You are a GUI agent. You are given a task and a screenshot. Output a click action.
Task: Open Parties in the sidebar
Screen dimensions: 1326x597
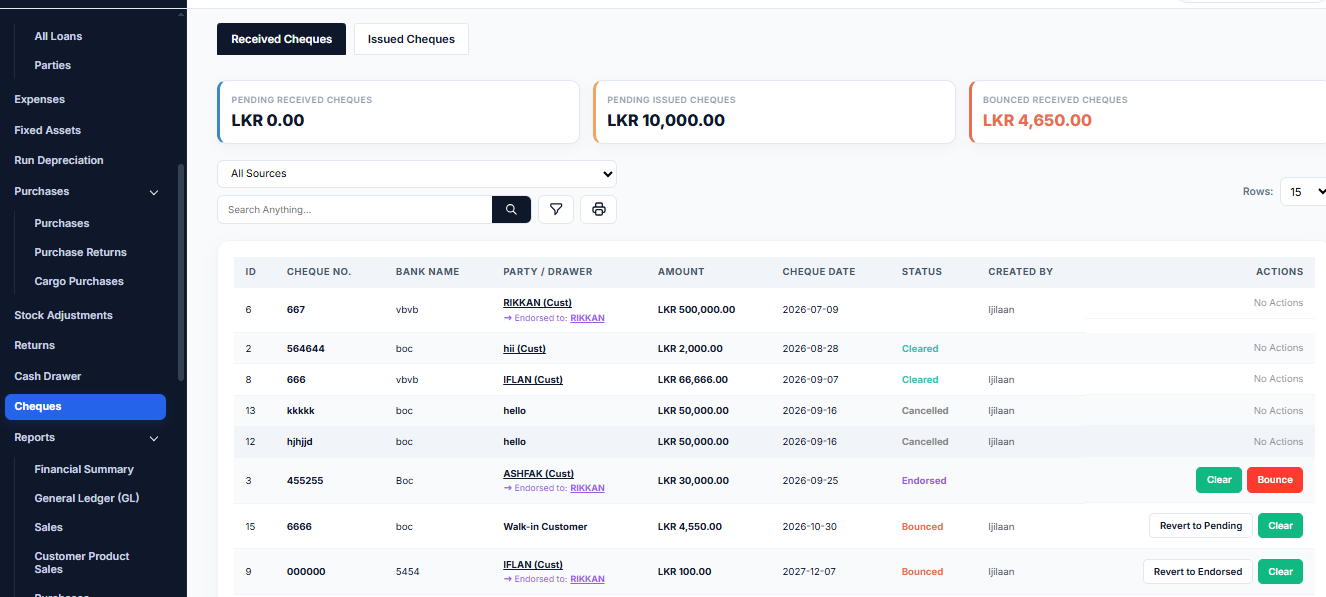(x=52, y=65)
